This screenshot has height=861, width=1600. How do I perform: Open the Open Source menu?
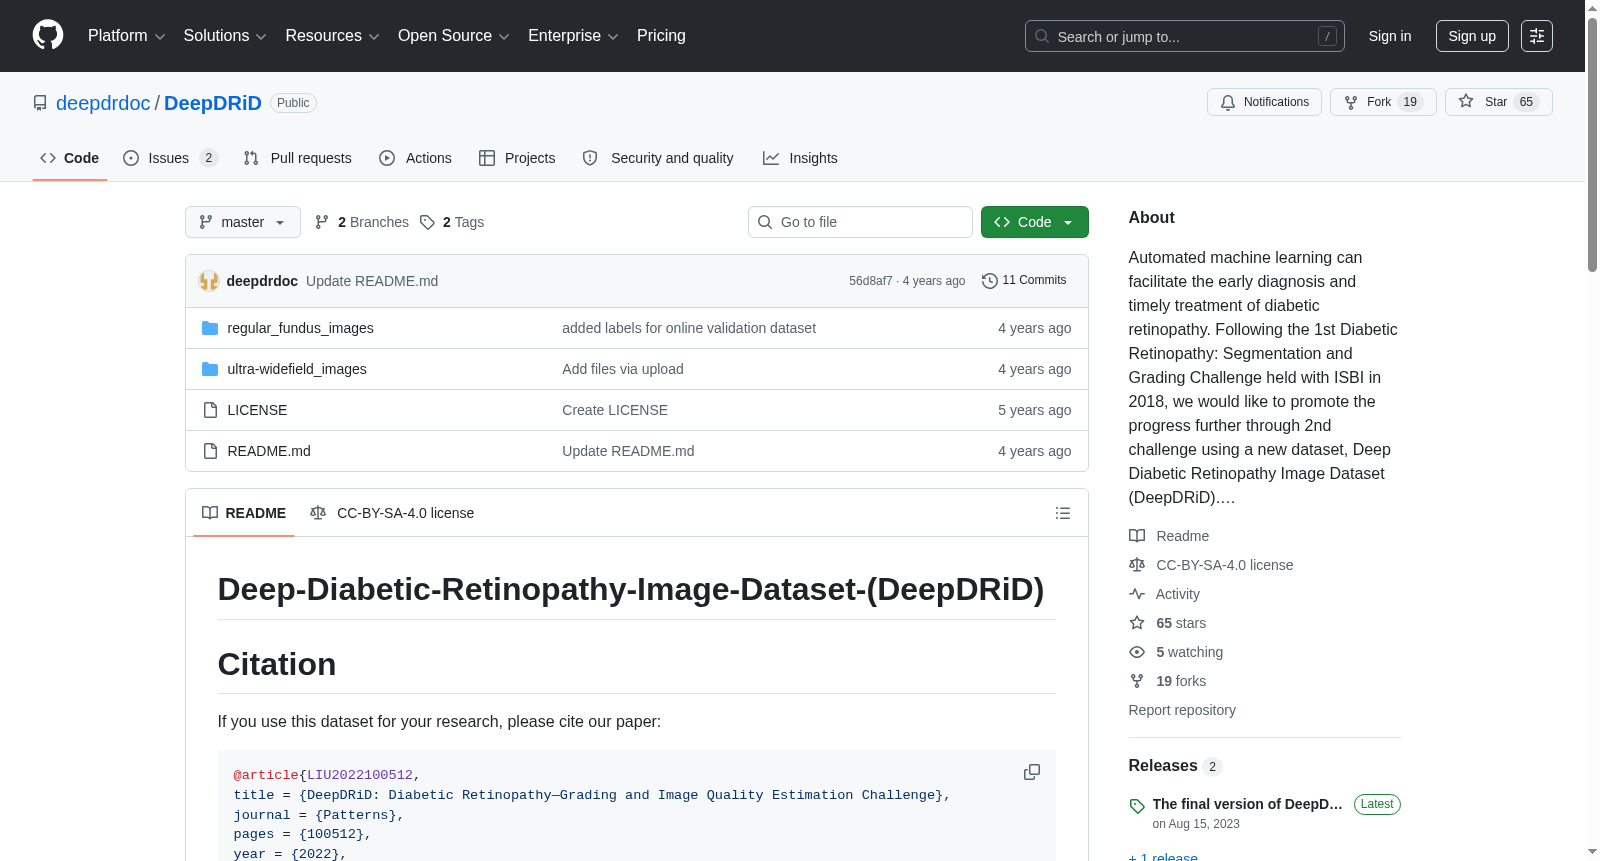click(x=454, y=36)
